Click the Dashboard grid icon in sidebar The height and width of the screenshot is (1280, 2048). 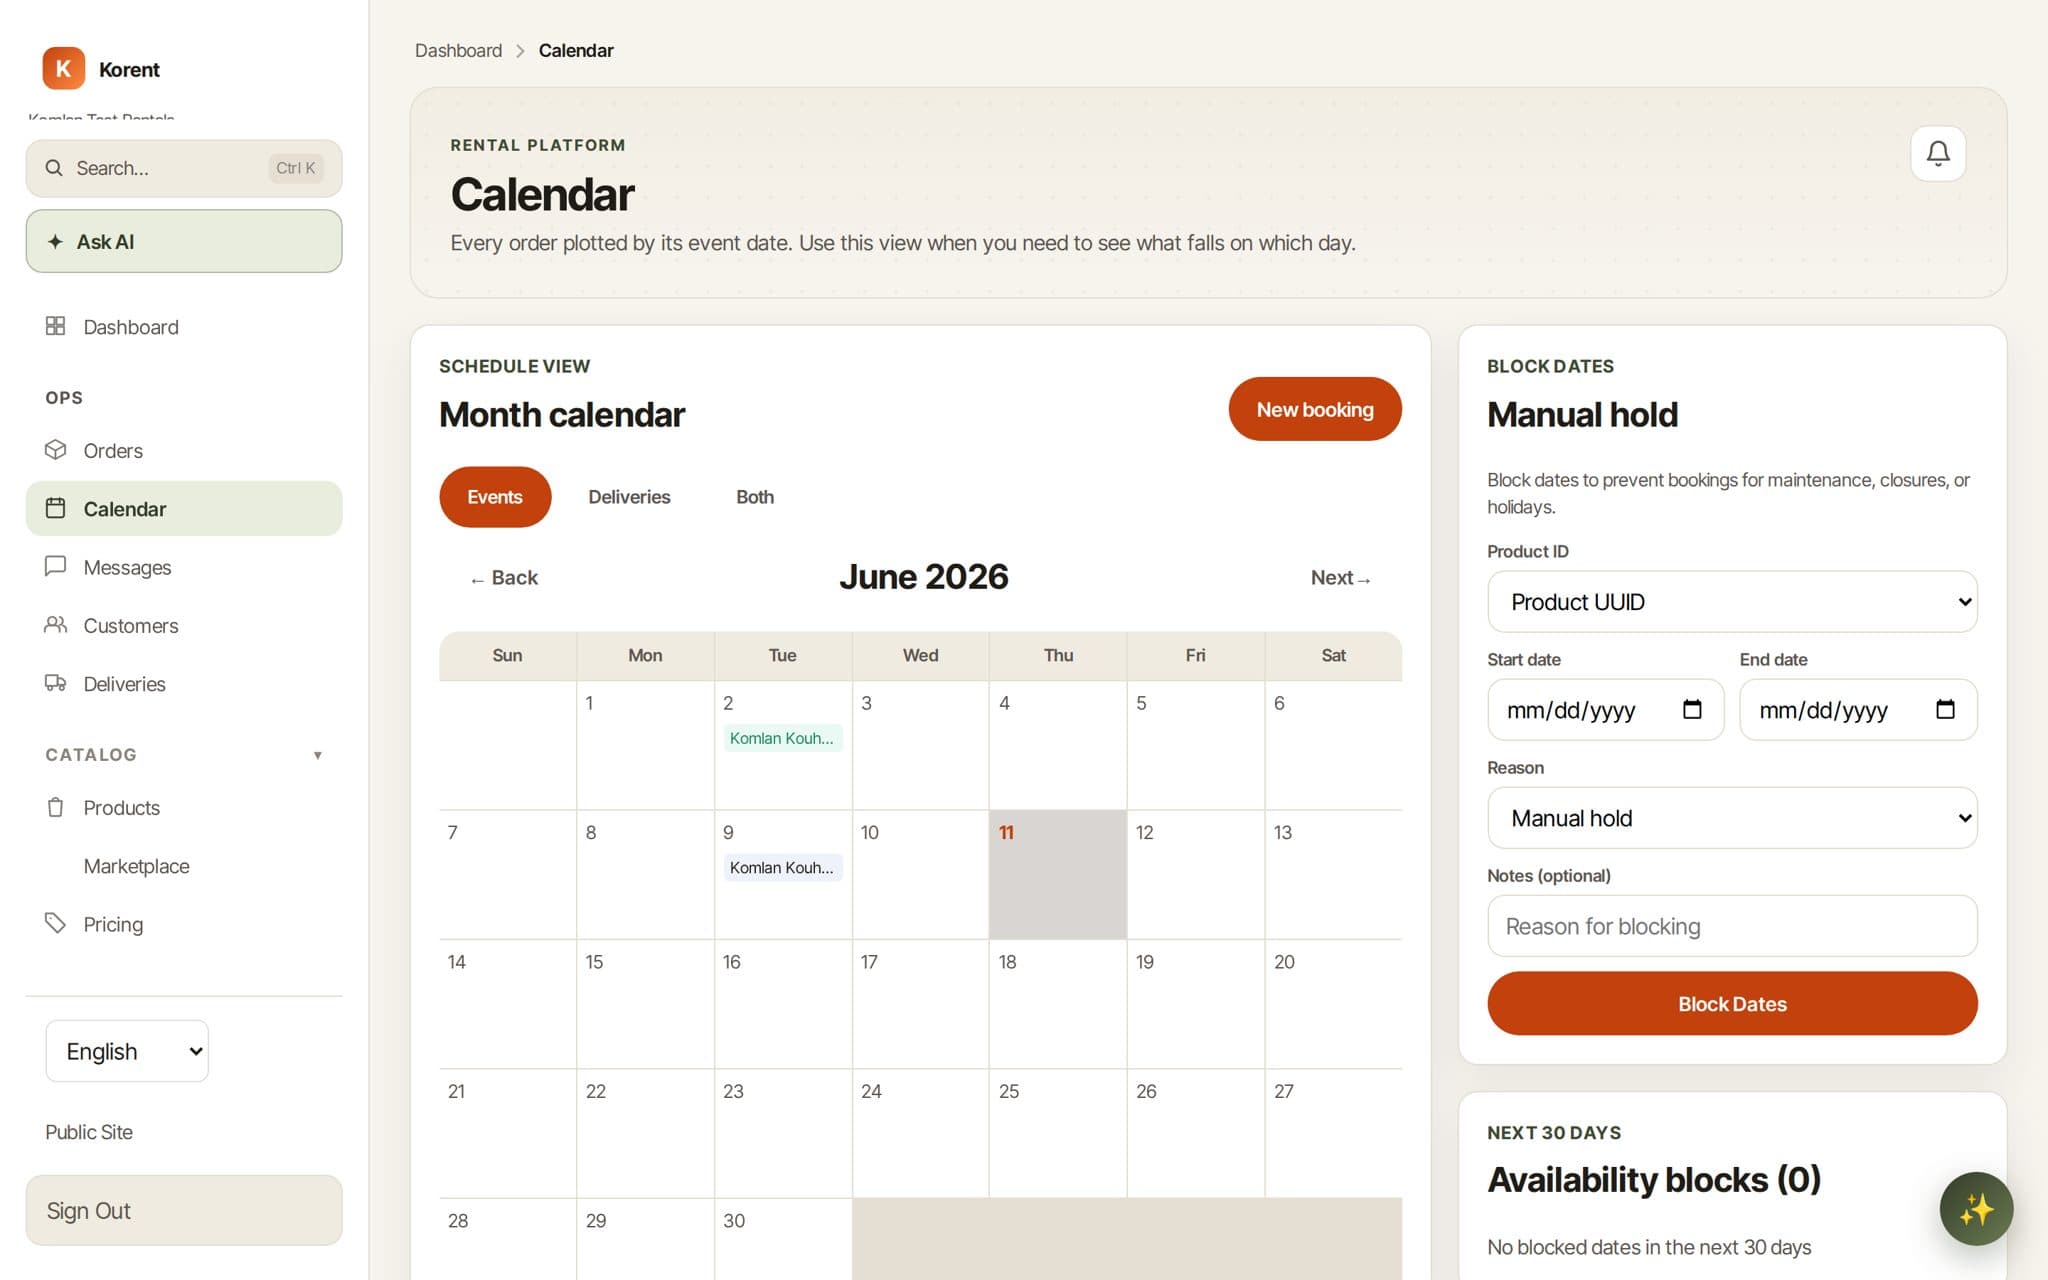[56, 326]
